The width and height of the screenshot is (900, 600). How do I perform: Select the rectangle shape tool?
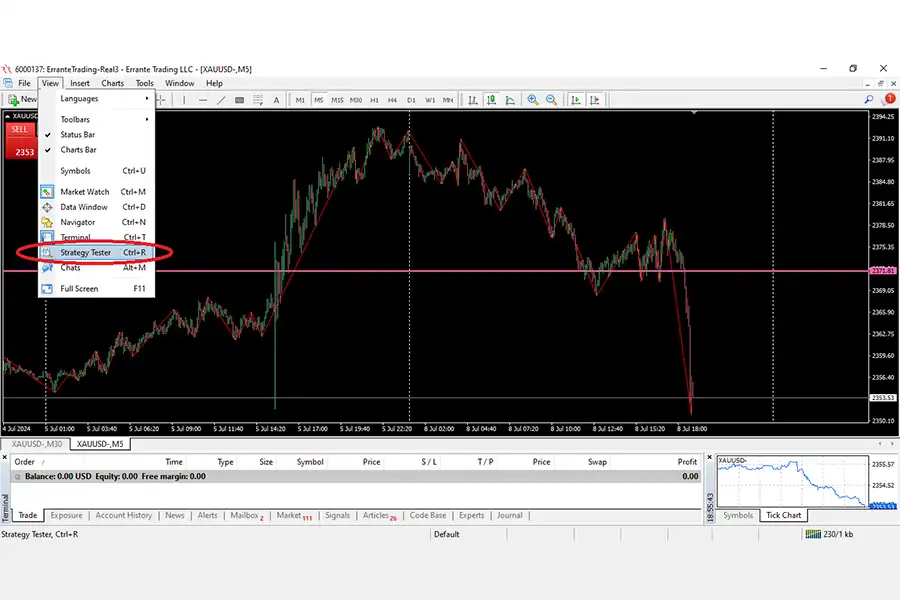point(239,100)
